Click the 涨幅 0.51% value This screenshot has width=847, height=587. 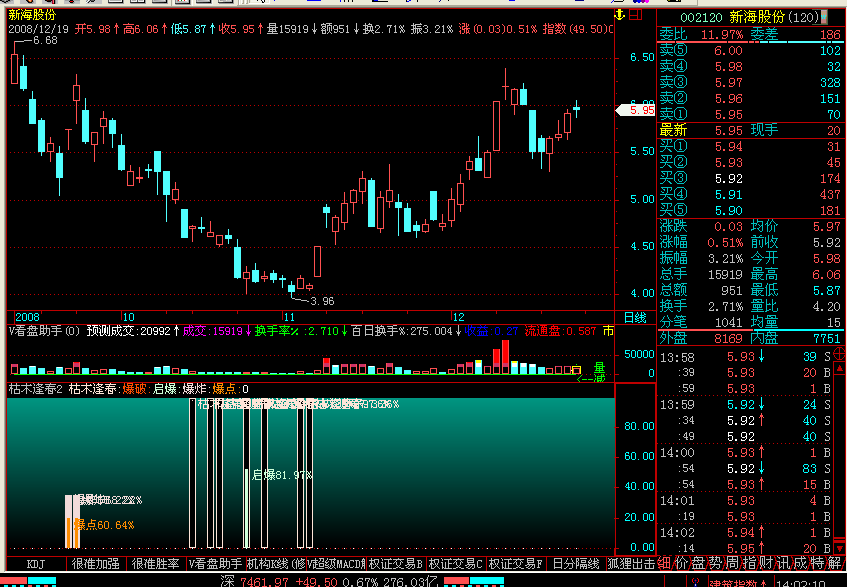click(x=725, y=242)
